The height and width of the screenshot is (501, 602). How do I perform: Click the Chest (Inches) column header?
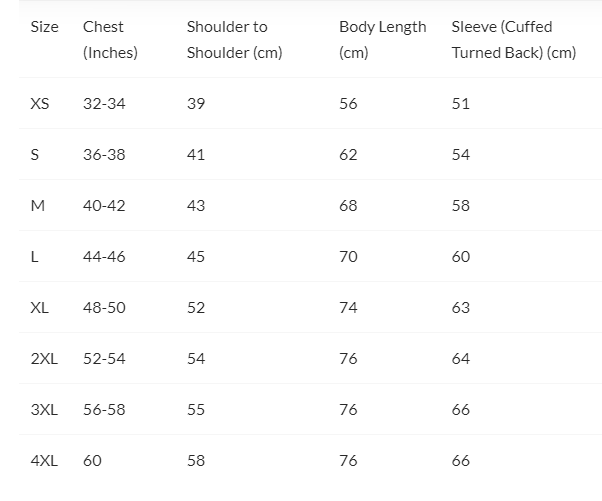tap(110, 40)
